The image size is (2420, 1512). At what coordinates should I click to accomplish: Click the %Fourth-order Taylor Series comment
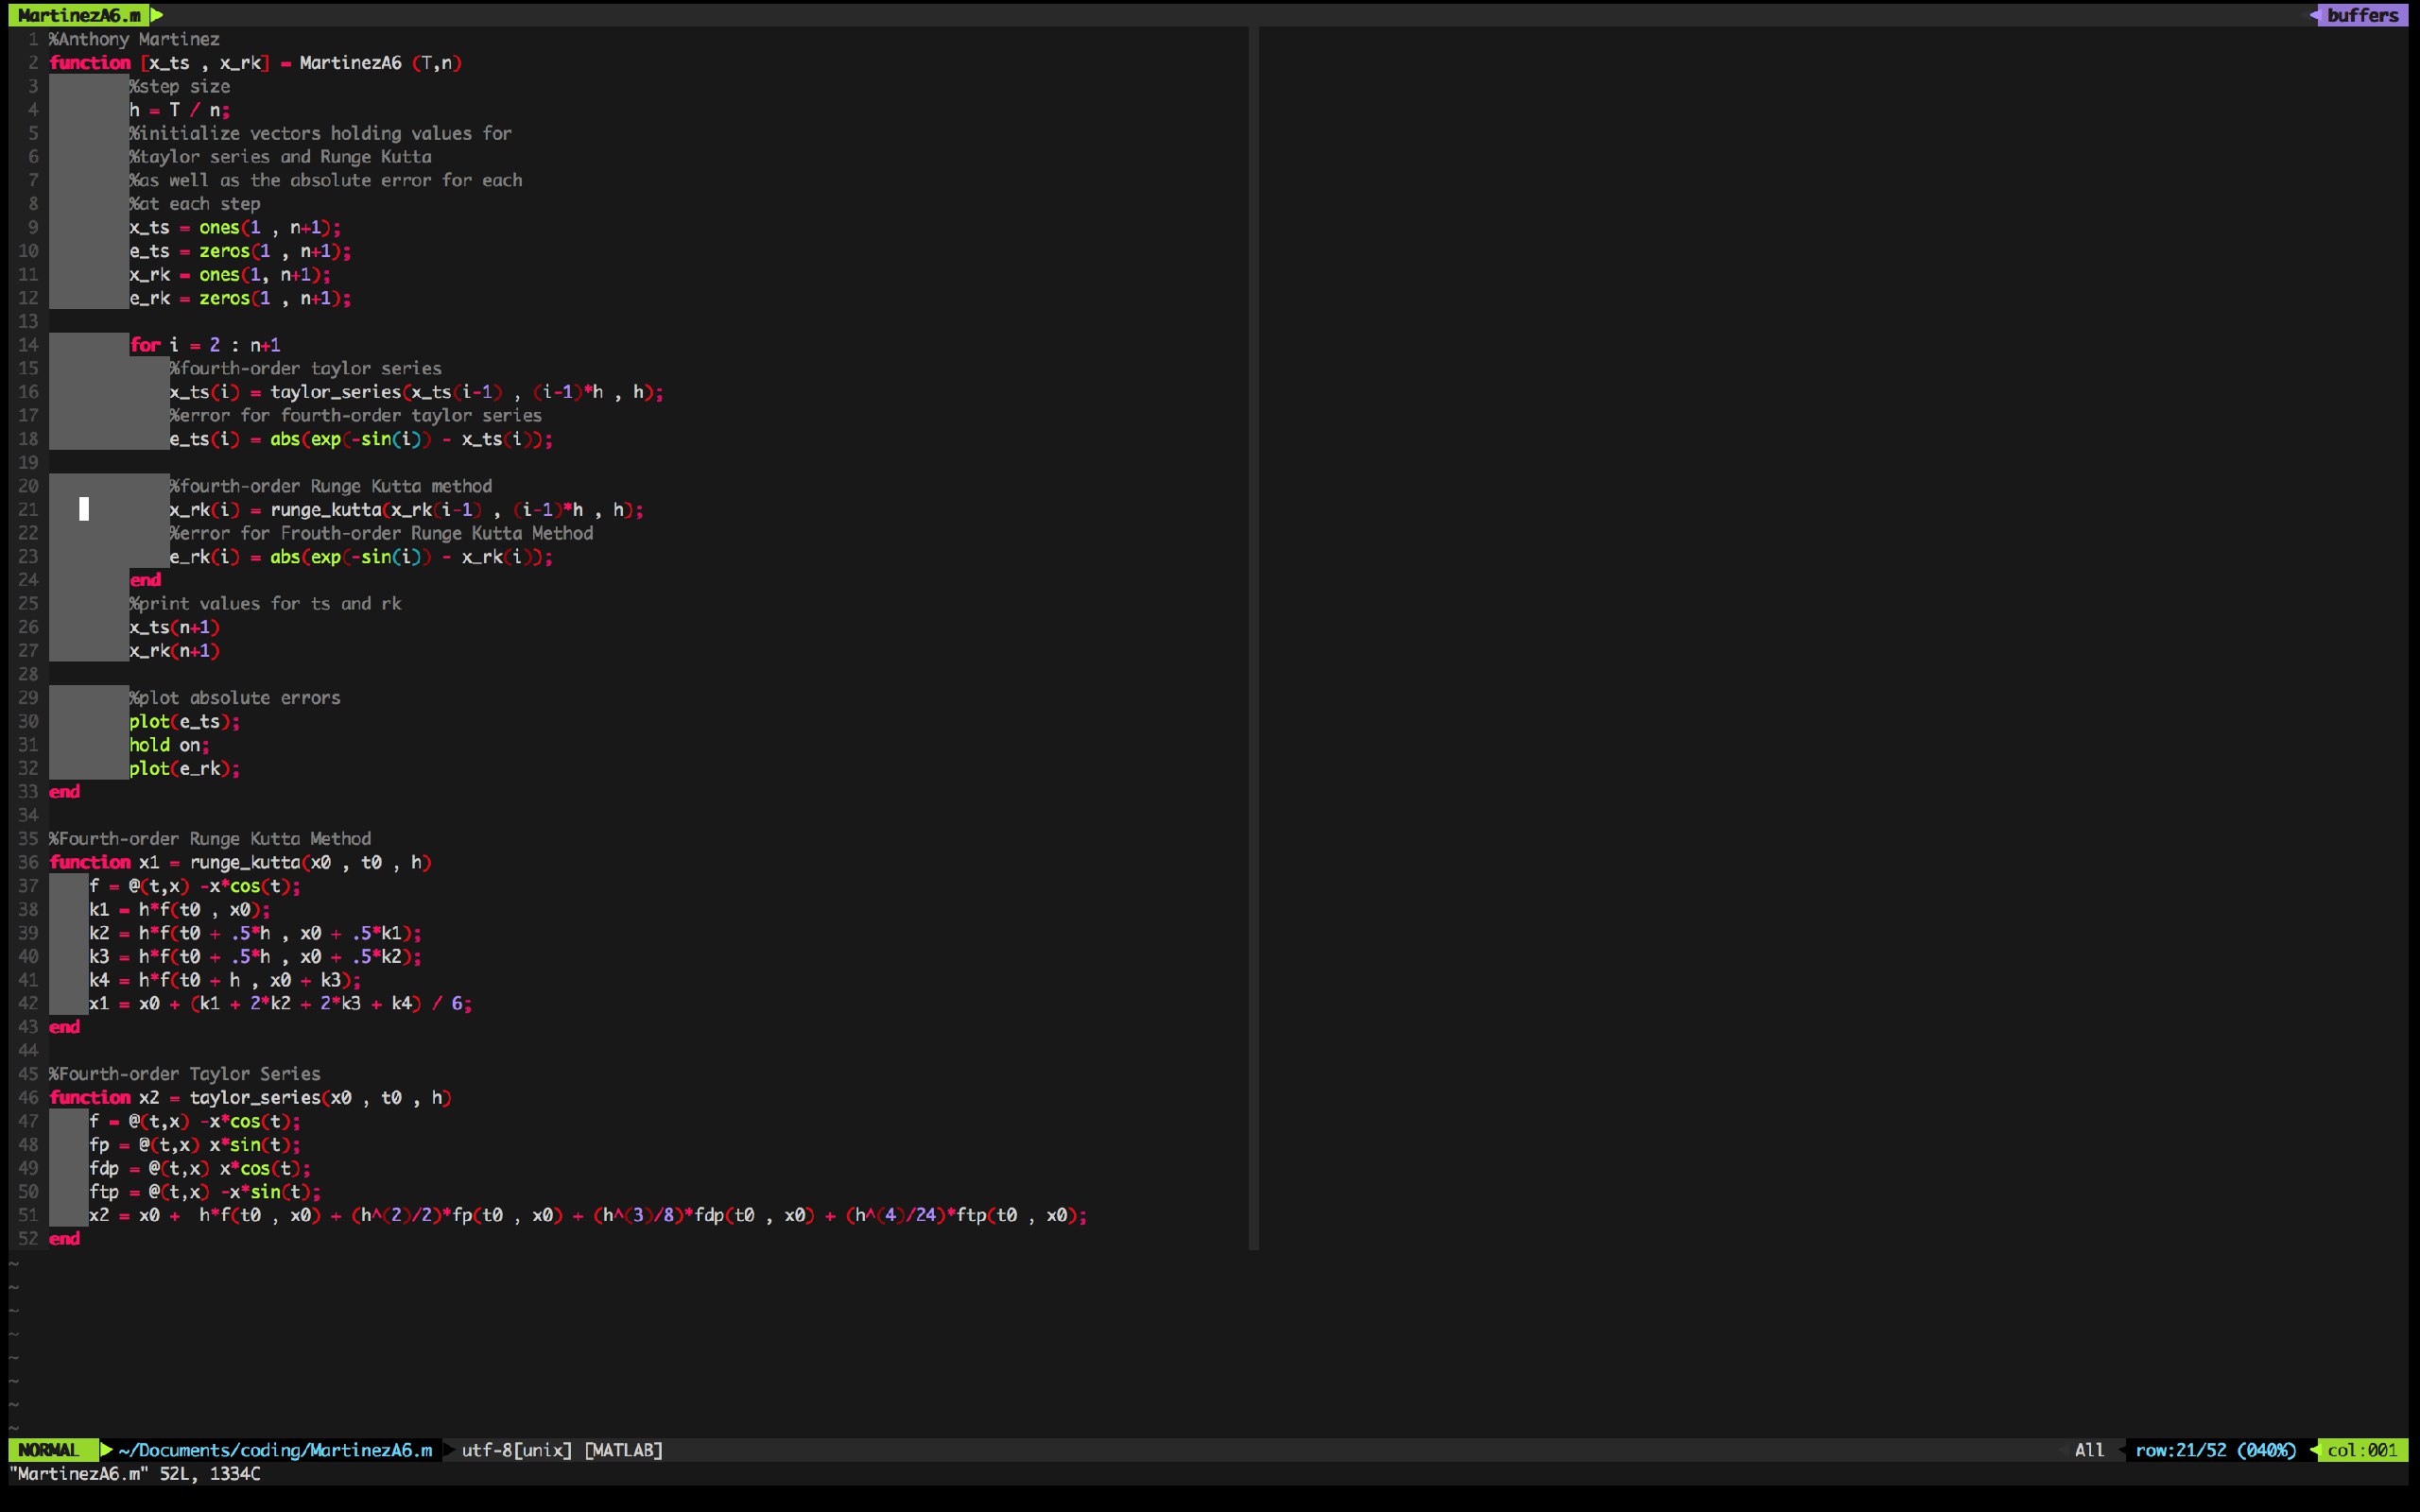click(185, 1074)
